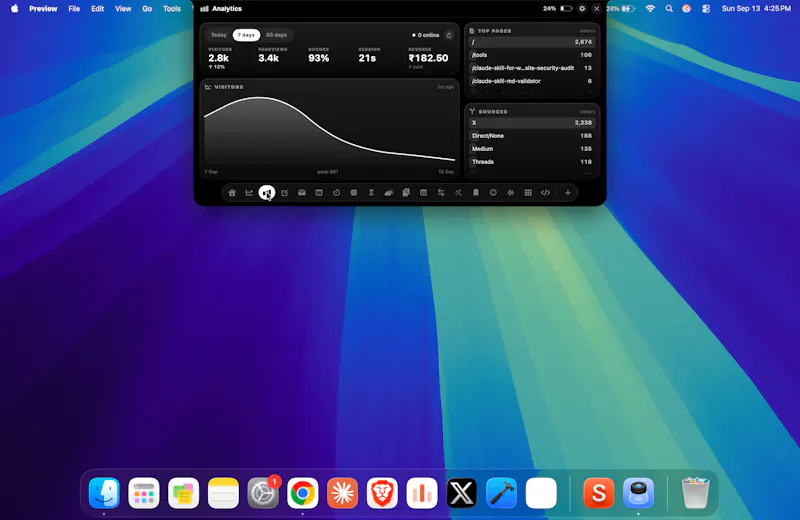Click the 'Threads' source row

(532, 162)
